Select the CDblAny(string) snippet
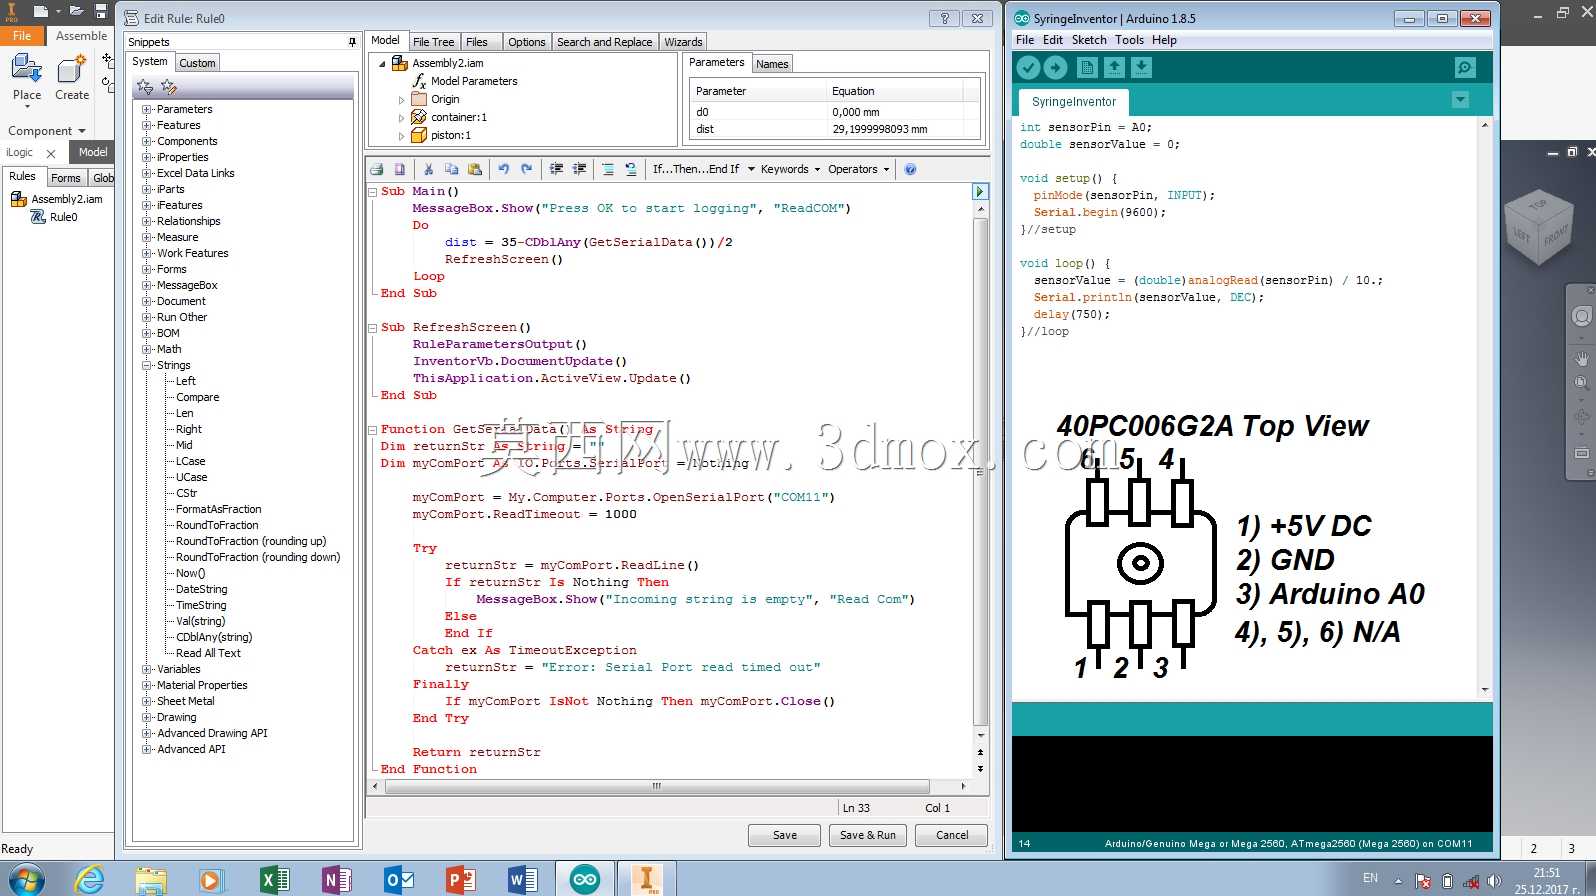1596x896 pixels. coord(214,637)
